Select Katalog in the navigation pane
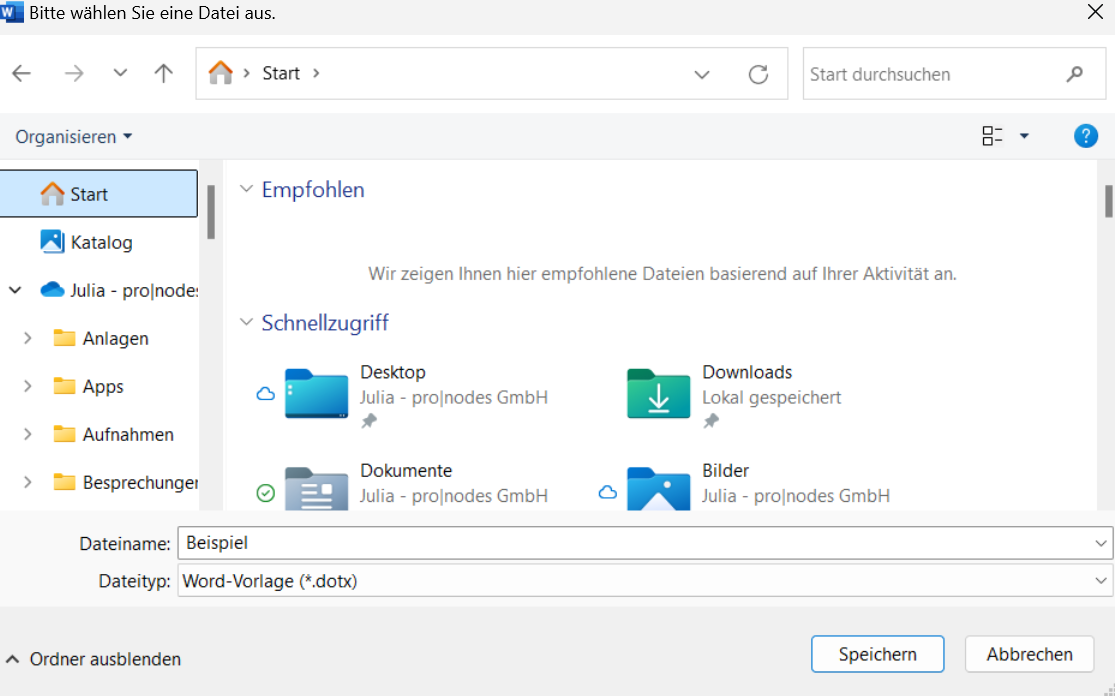This screenshot has width=1115, height=696. click(100, 242)
